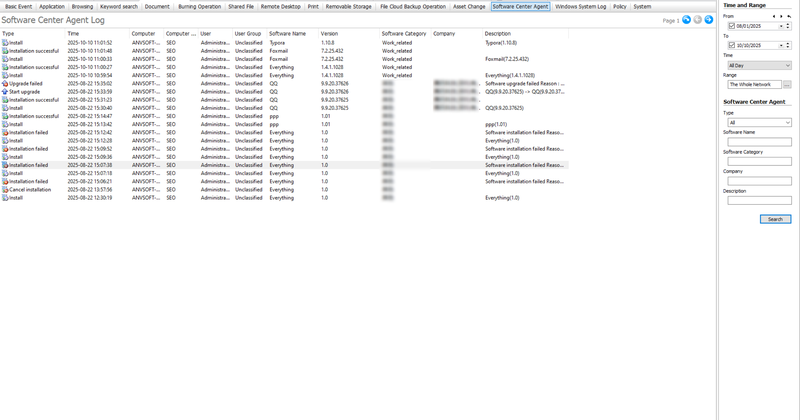
Task: Click the Upgrade failed row icon
Action: pyautogui.click(x=5, y=84)
